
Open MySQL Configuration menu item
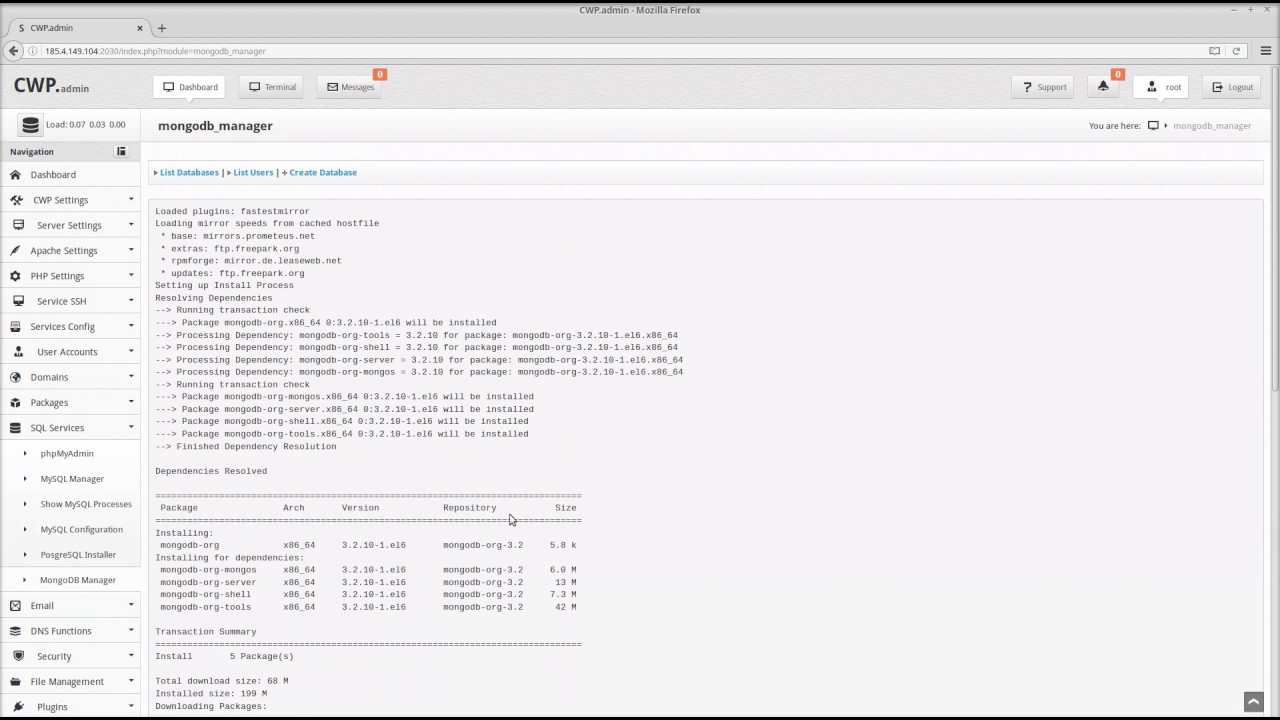(x=82, y=529)
